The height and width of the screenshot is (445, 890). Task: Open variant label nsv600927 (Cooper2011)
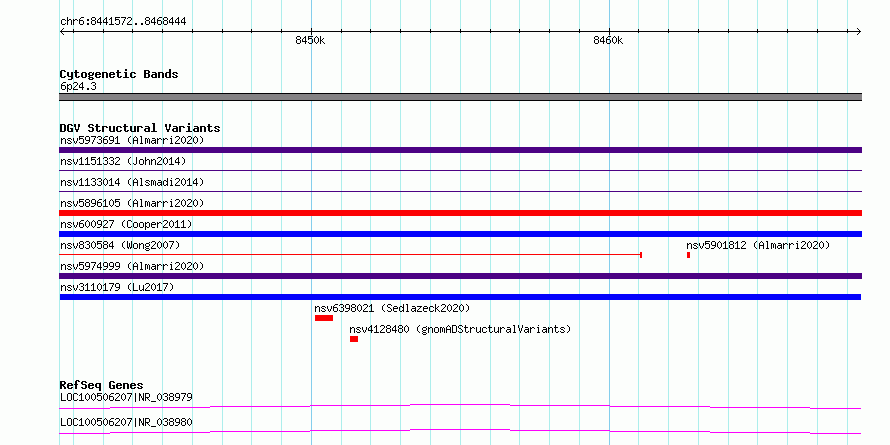click(x=126, y=224)
